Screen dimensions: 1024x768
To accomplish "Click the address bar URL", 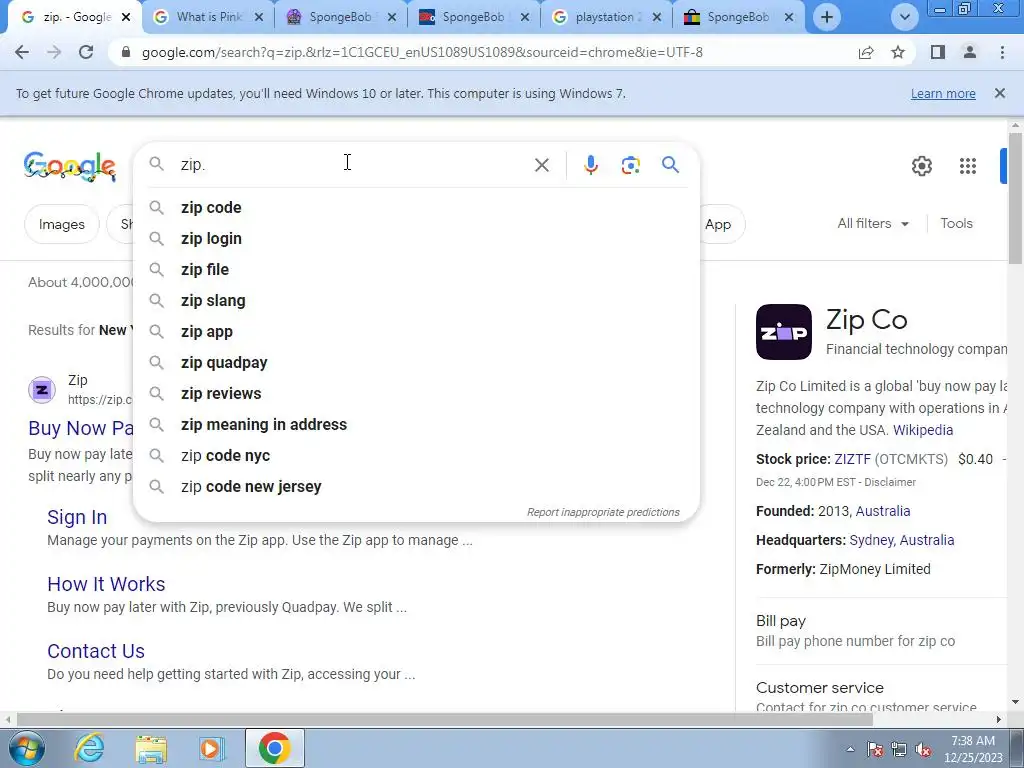I will [422, 52].
